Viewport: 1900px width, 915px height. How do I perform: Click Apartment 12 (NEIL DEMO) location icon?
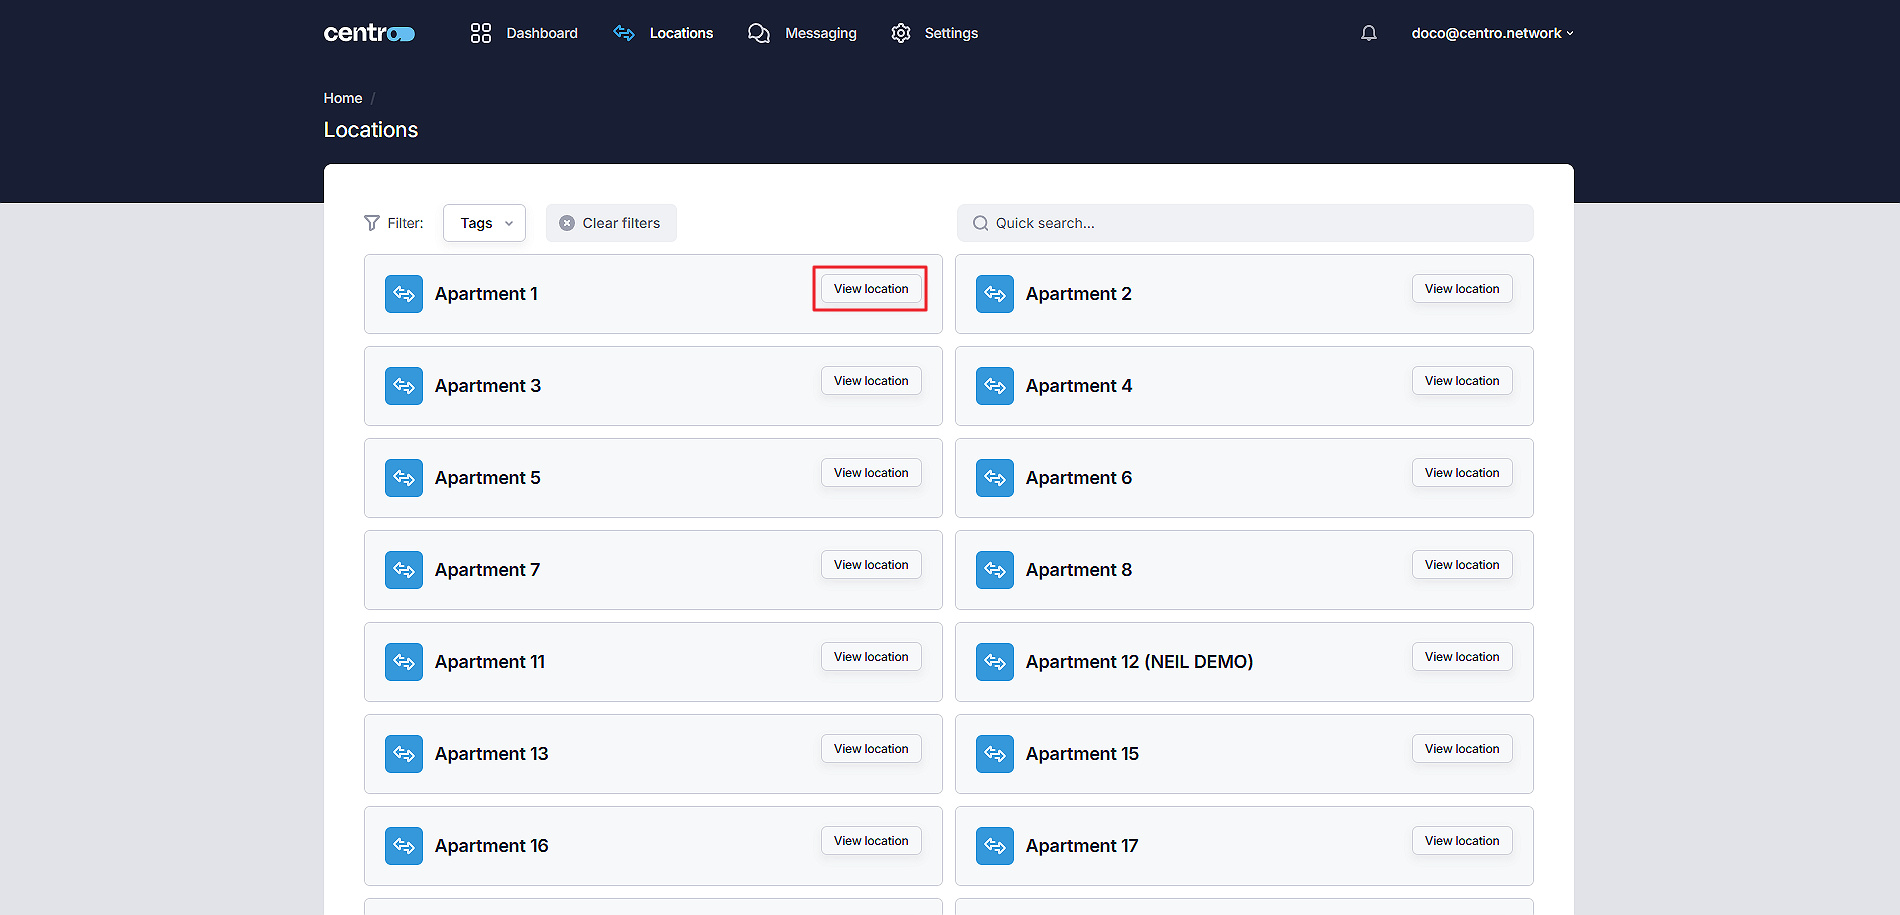click(x=995, y=662)
